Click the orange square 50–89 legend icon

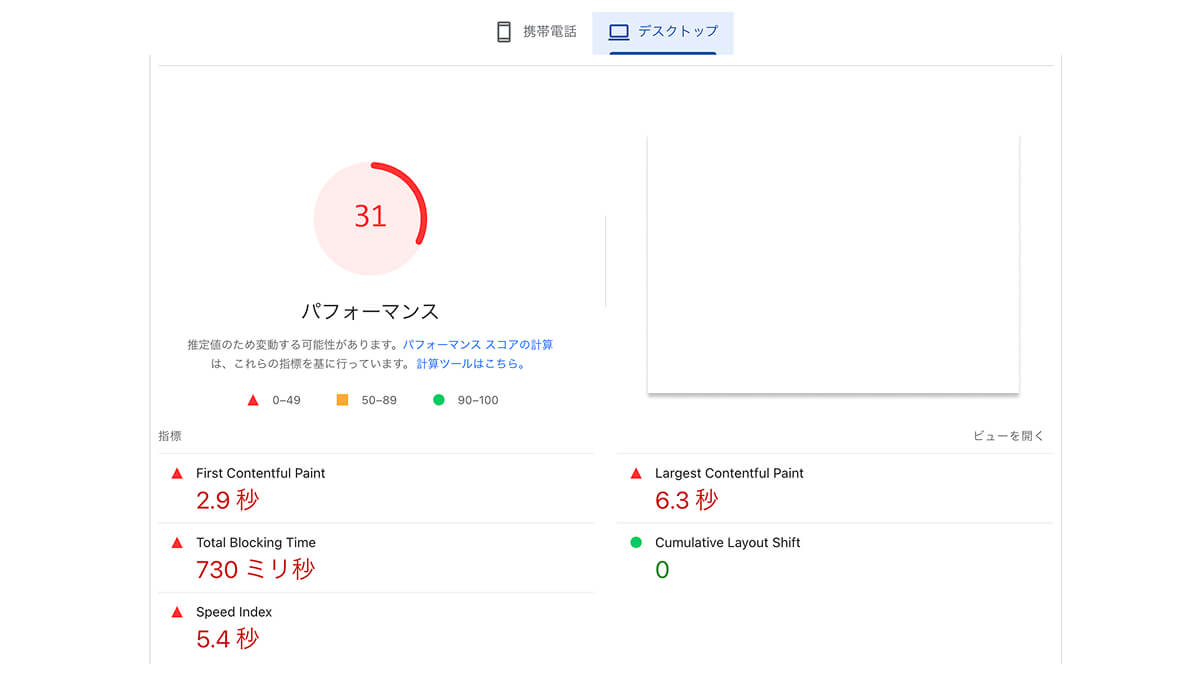tap(342, 400)
